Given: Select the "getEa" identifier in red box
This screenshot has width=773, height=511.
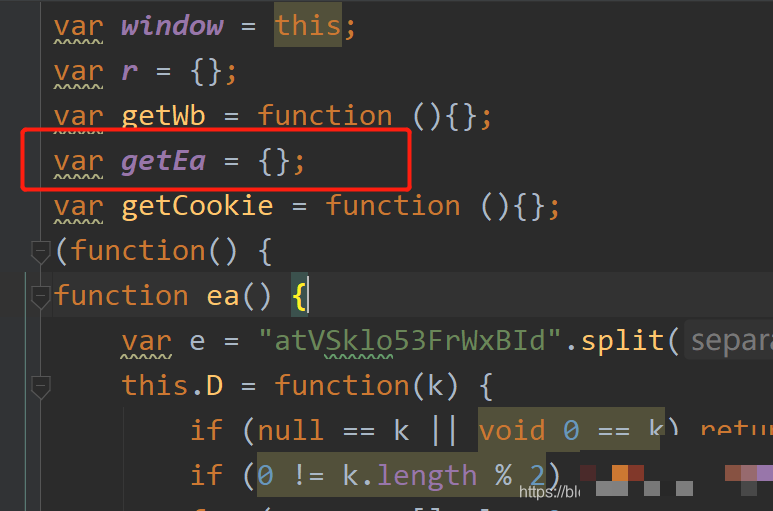Looking at the screenshot, I should pos(163,160).
